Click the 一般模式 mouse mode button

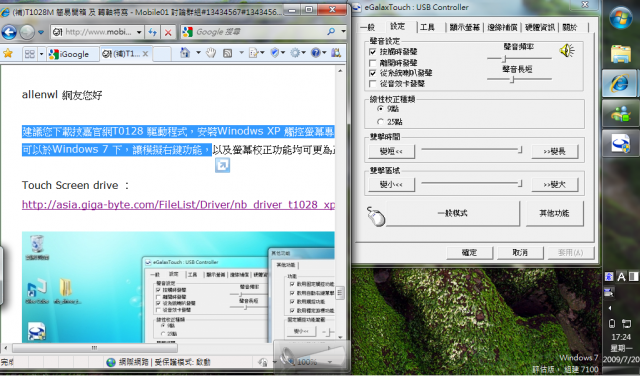(453, 213)
